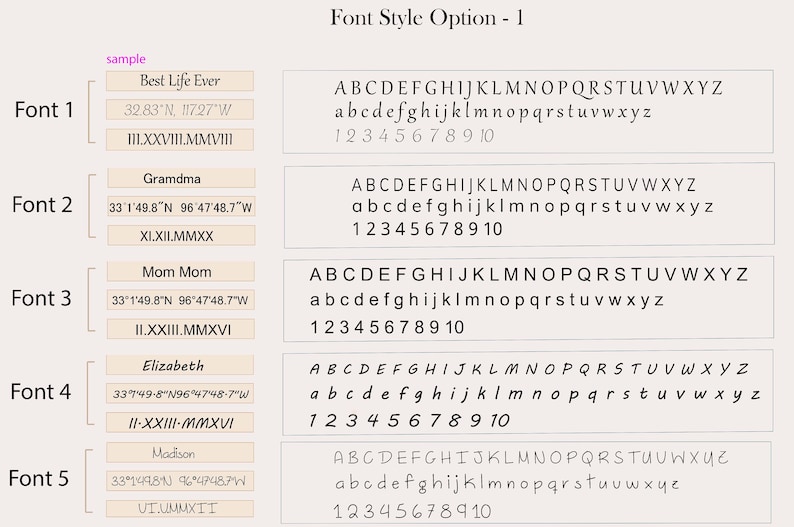
Task: Select the 'Elizabeth' sample box
Action: 180,365
